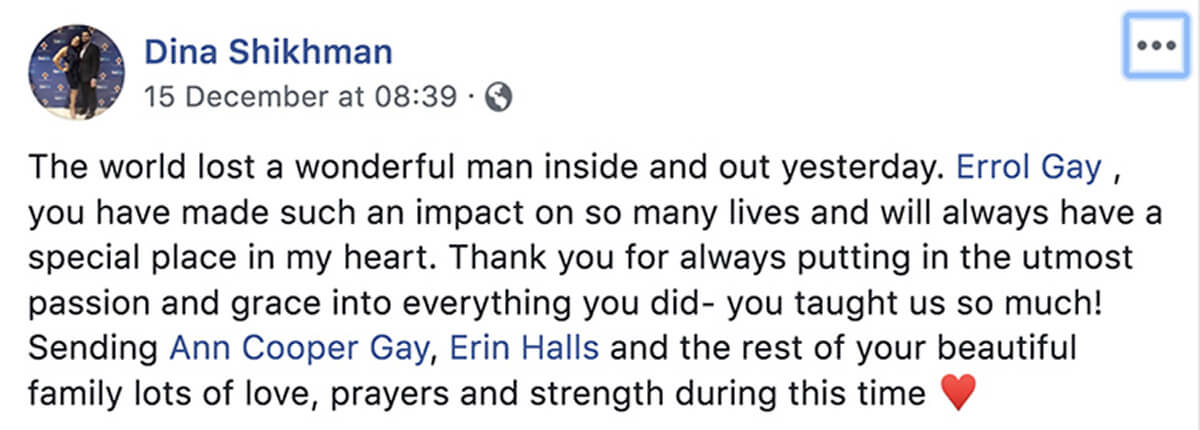Open Dina Shikhman's profile name link
Screen dimensions: 1200x430
tap(268, 52)
